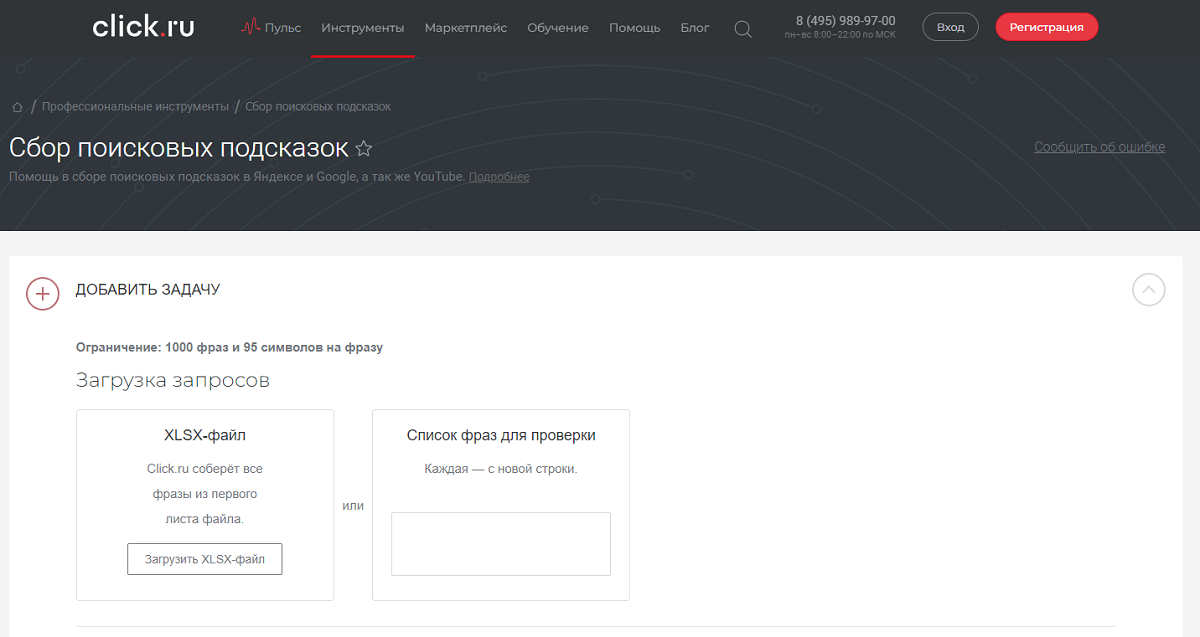Click the click.ru logo
Screen dimensions: 1200x637
[x=143, y=27]
